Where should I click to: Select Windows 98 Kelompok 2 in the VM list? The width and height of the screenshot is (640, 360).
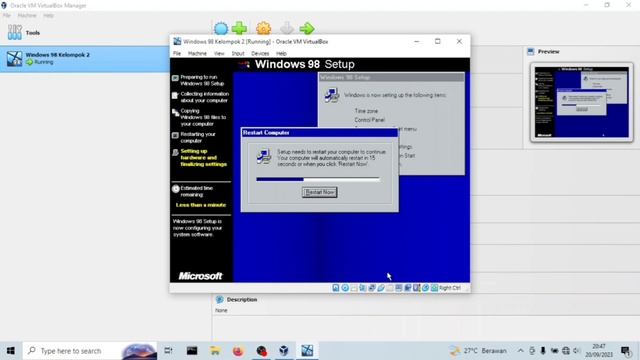pyautogui.click(x=85, y=59)
